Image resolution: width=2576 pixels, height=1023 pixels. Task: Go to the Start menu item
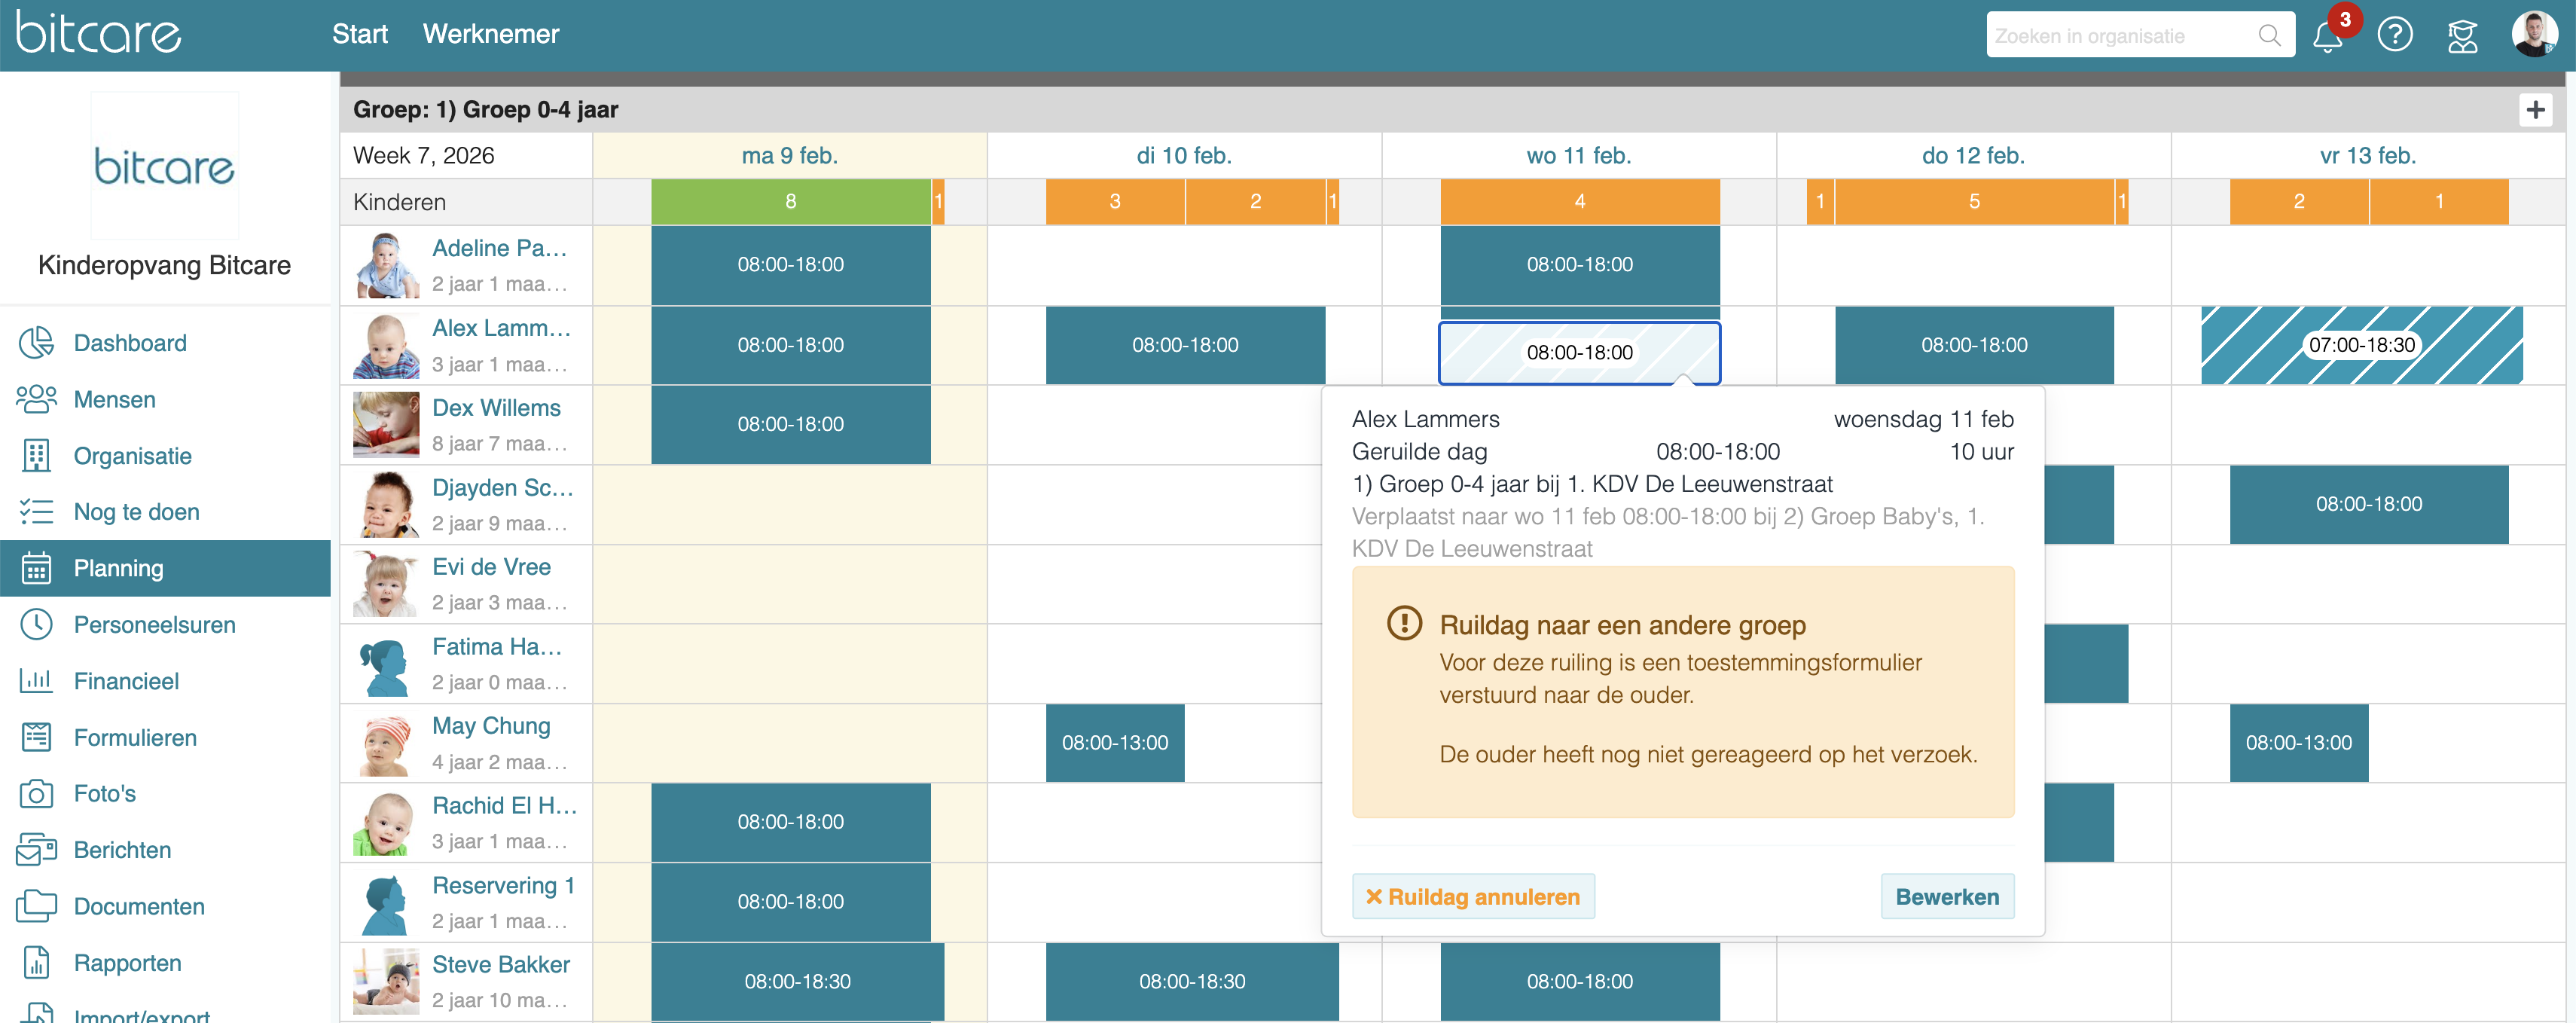(x=359, y=34)
